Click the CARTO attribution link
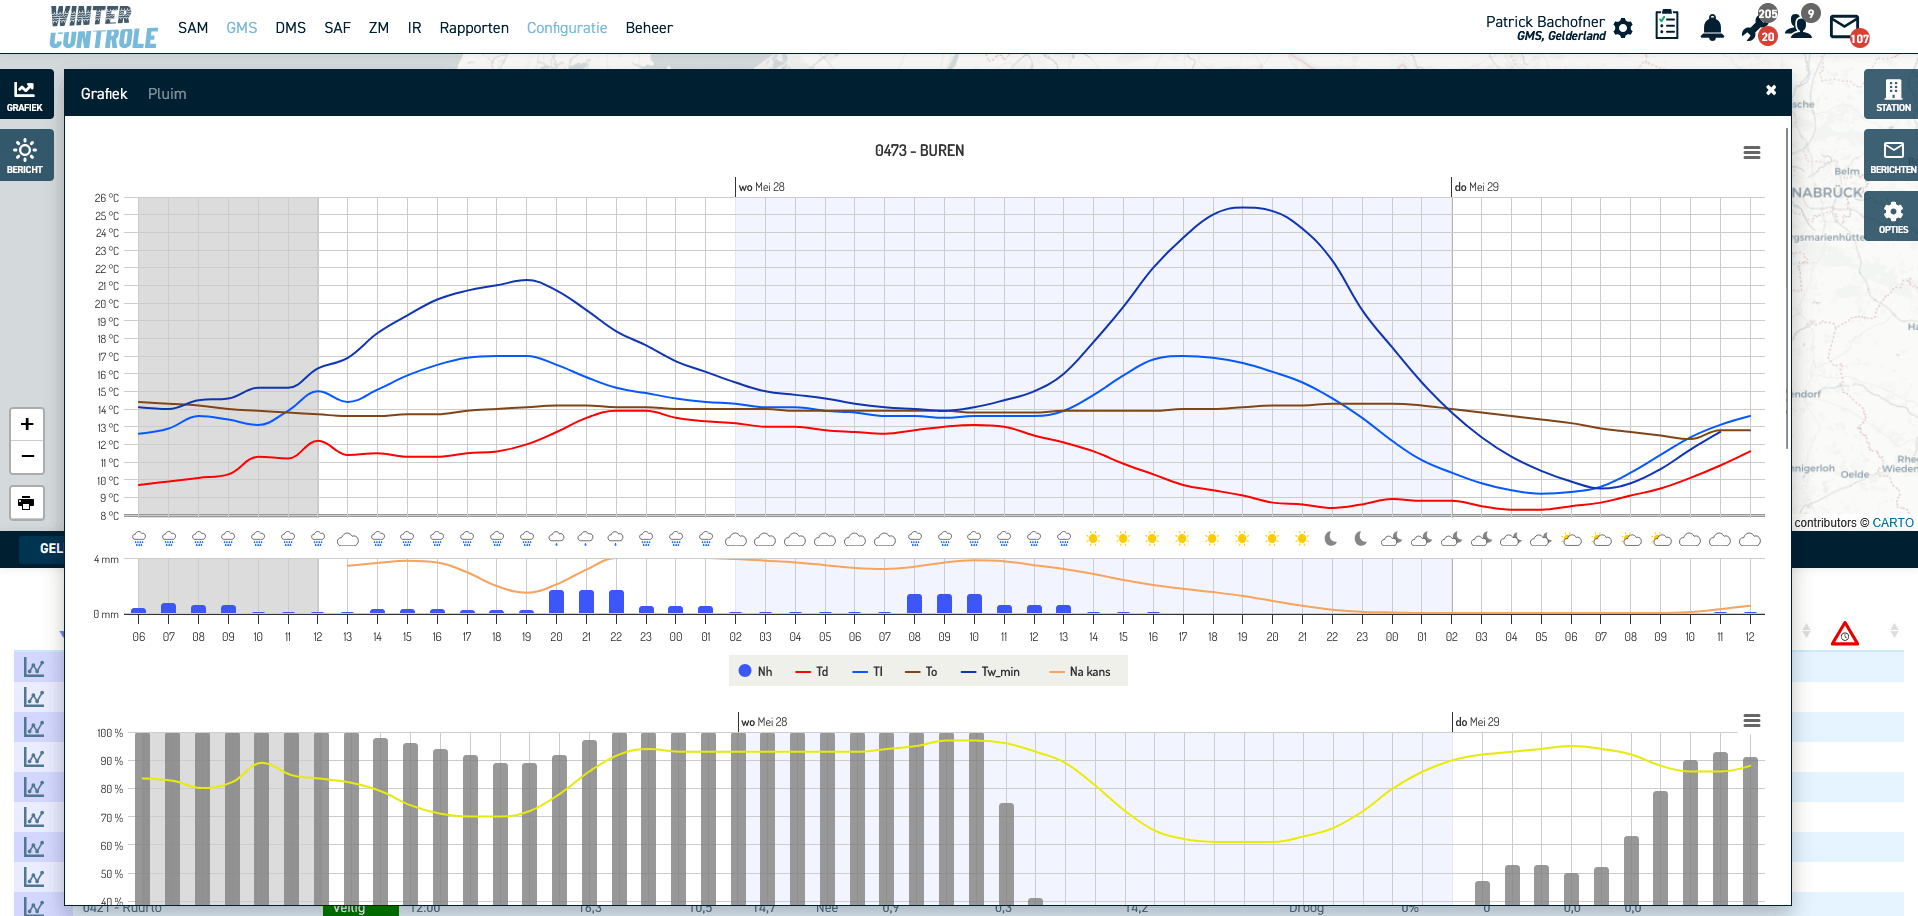 click(x=1893, y=523)
